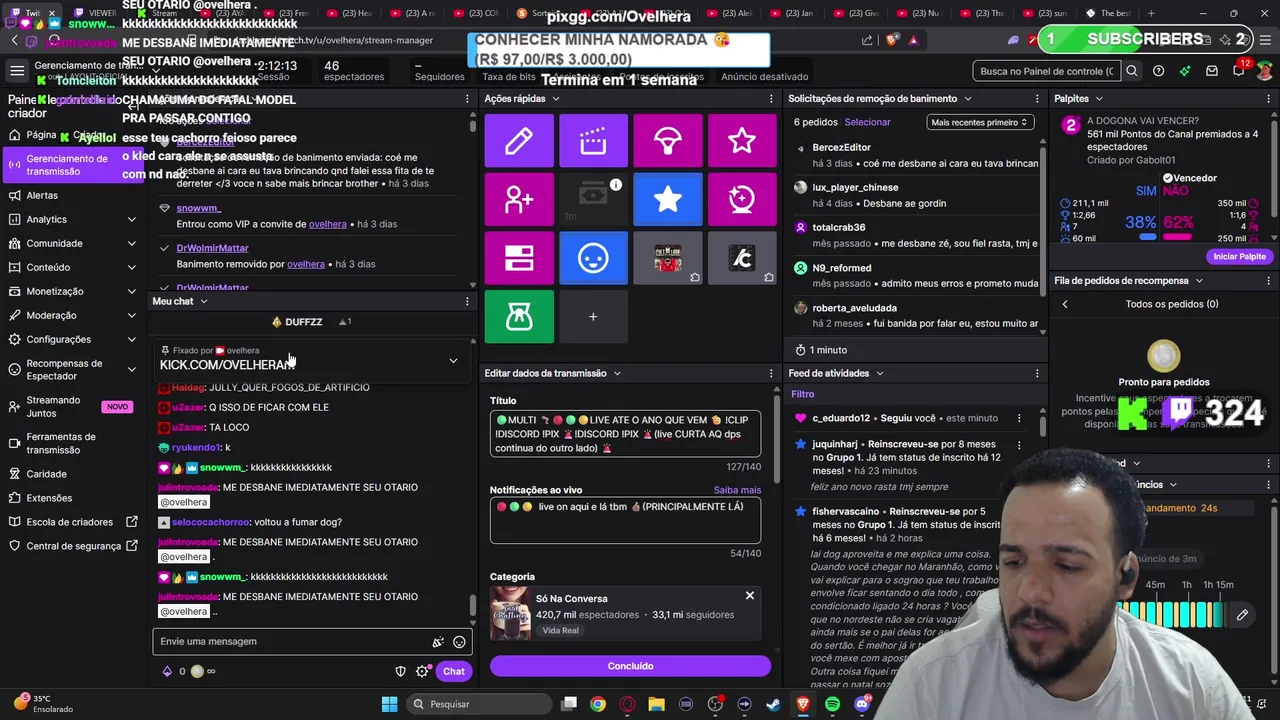Open the Feed de atividades panel dropdown
The image size is (1280, 720).
click(880, 373)
